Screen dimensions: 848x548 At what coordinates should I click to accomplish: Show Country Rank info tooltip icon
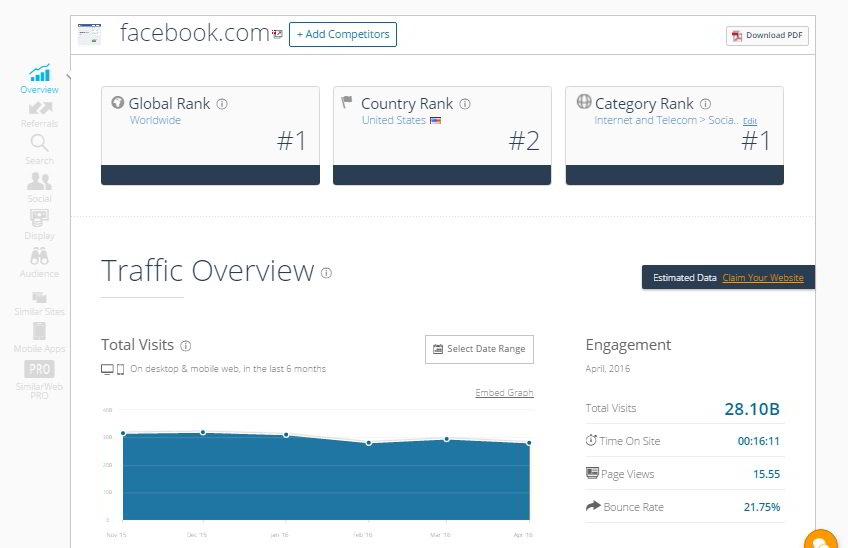pos(465,104)
